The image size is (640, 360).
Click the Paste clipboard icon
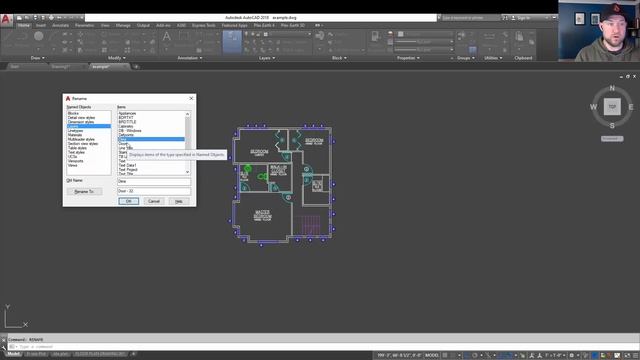tap(519, 37)
